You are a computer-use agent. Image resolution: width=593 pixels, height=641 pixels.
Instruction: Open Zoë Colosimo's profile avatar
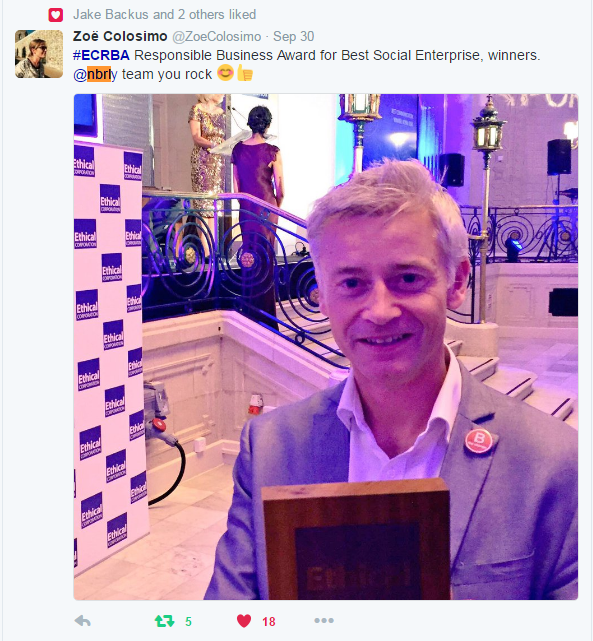39,54
